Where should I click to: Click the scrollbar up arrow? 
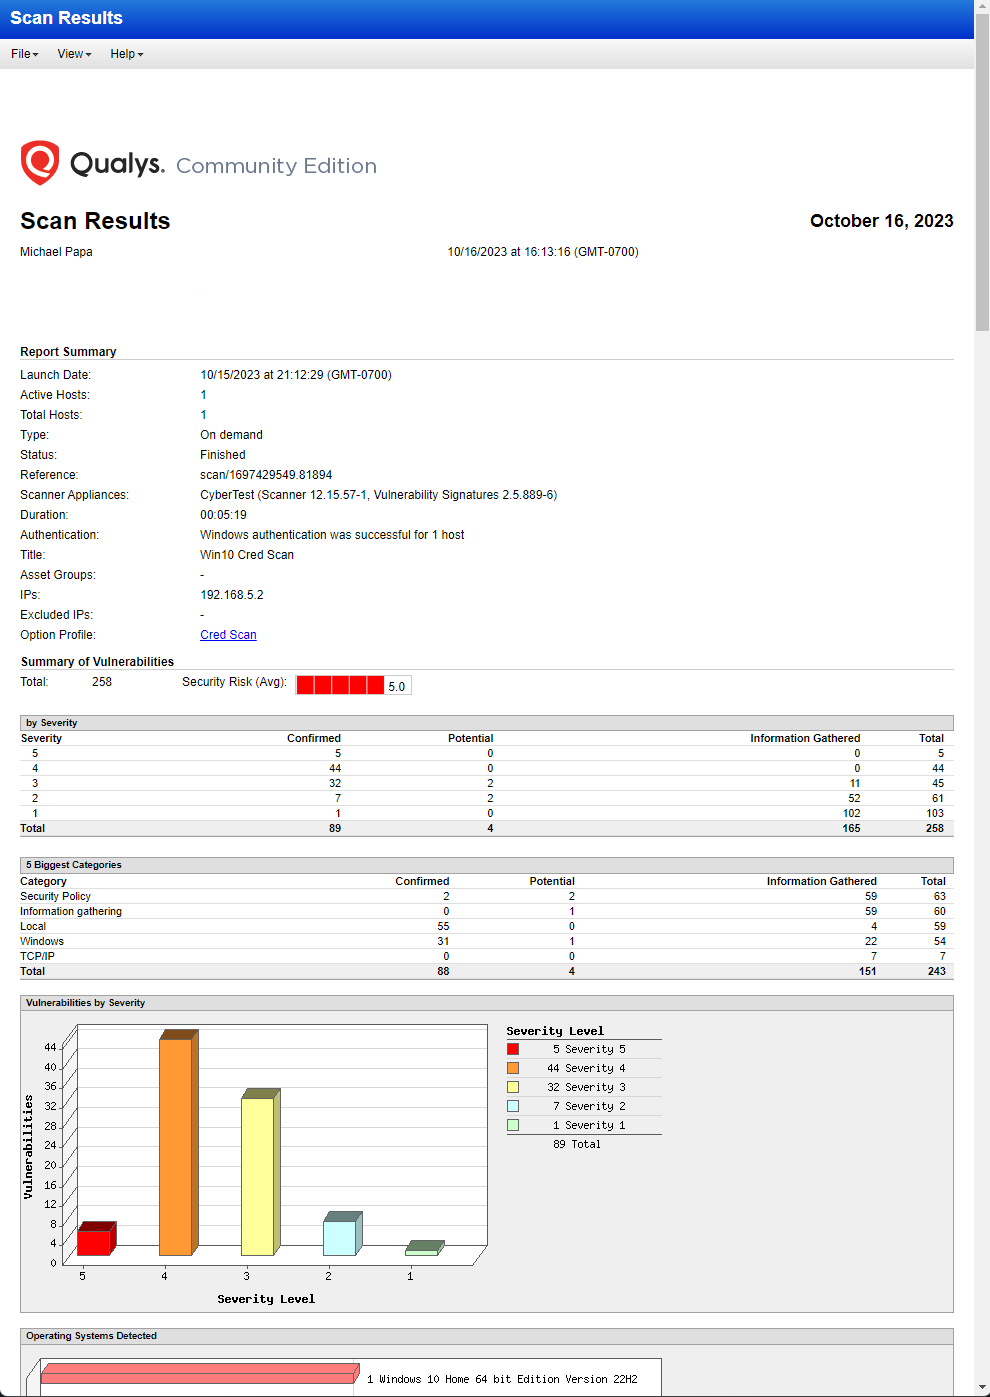click(x=982, y=7)
